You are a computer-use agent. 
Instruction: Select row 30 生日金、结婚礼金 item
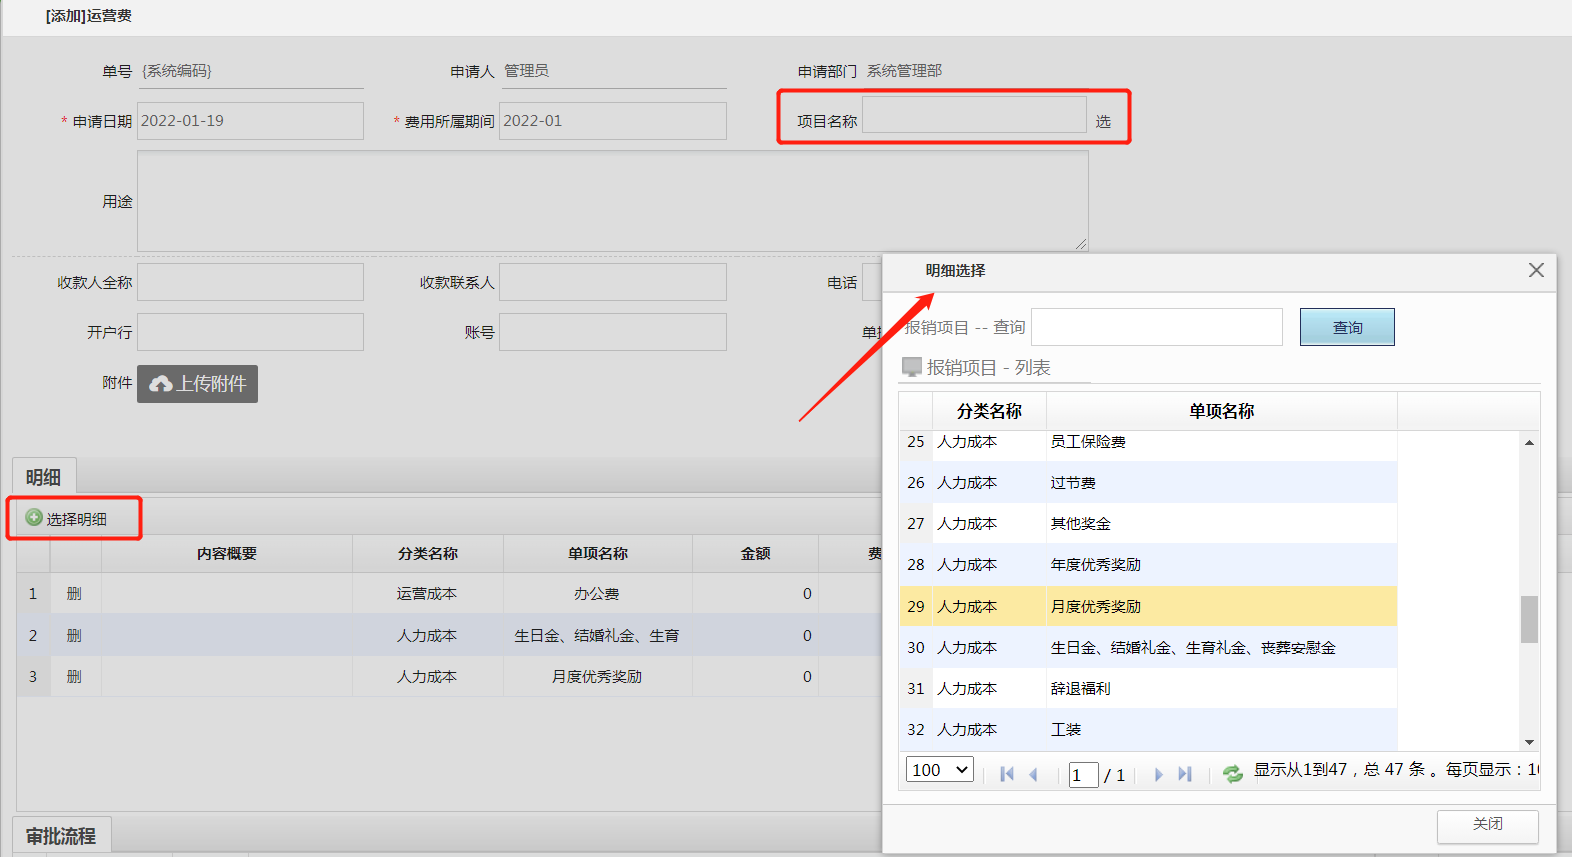[x=1192, y=648]
